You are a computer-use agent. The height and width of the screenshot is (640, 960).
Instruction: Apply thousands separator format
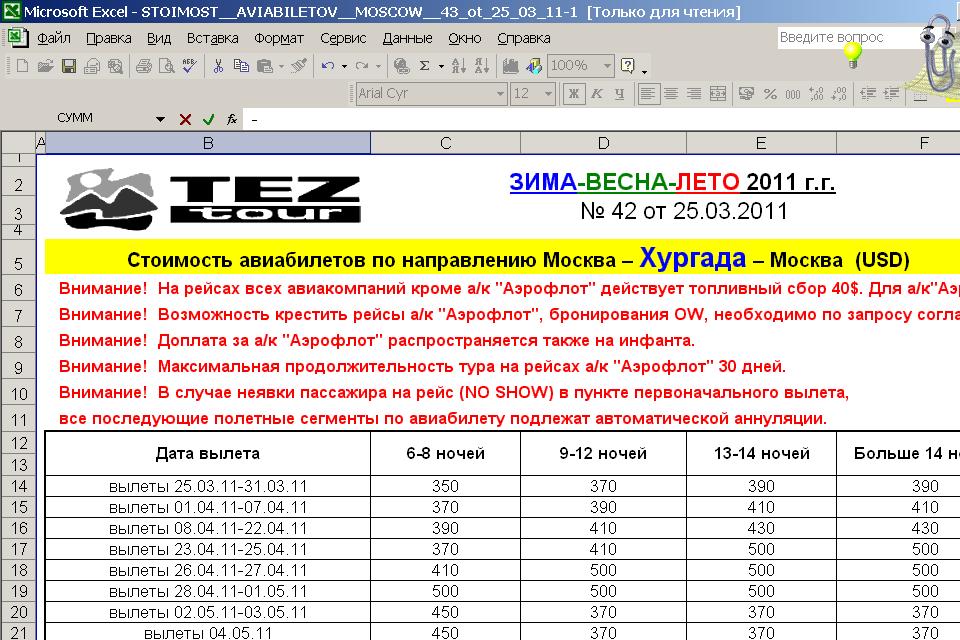coord(793,94)
